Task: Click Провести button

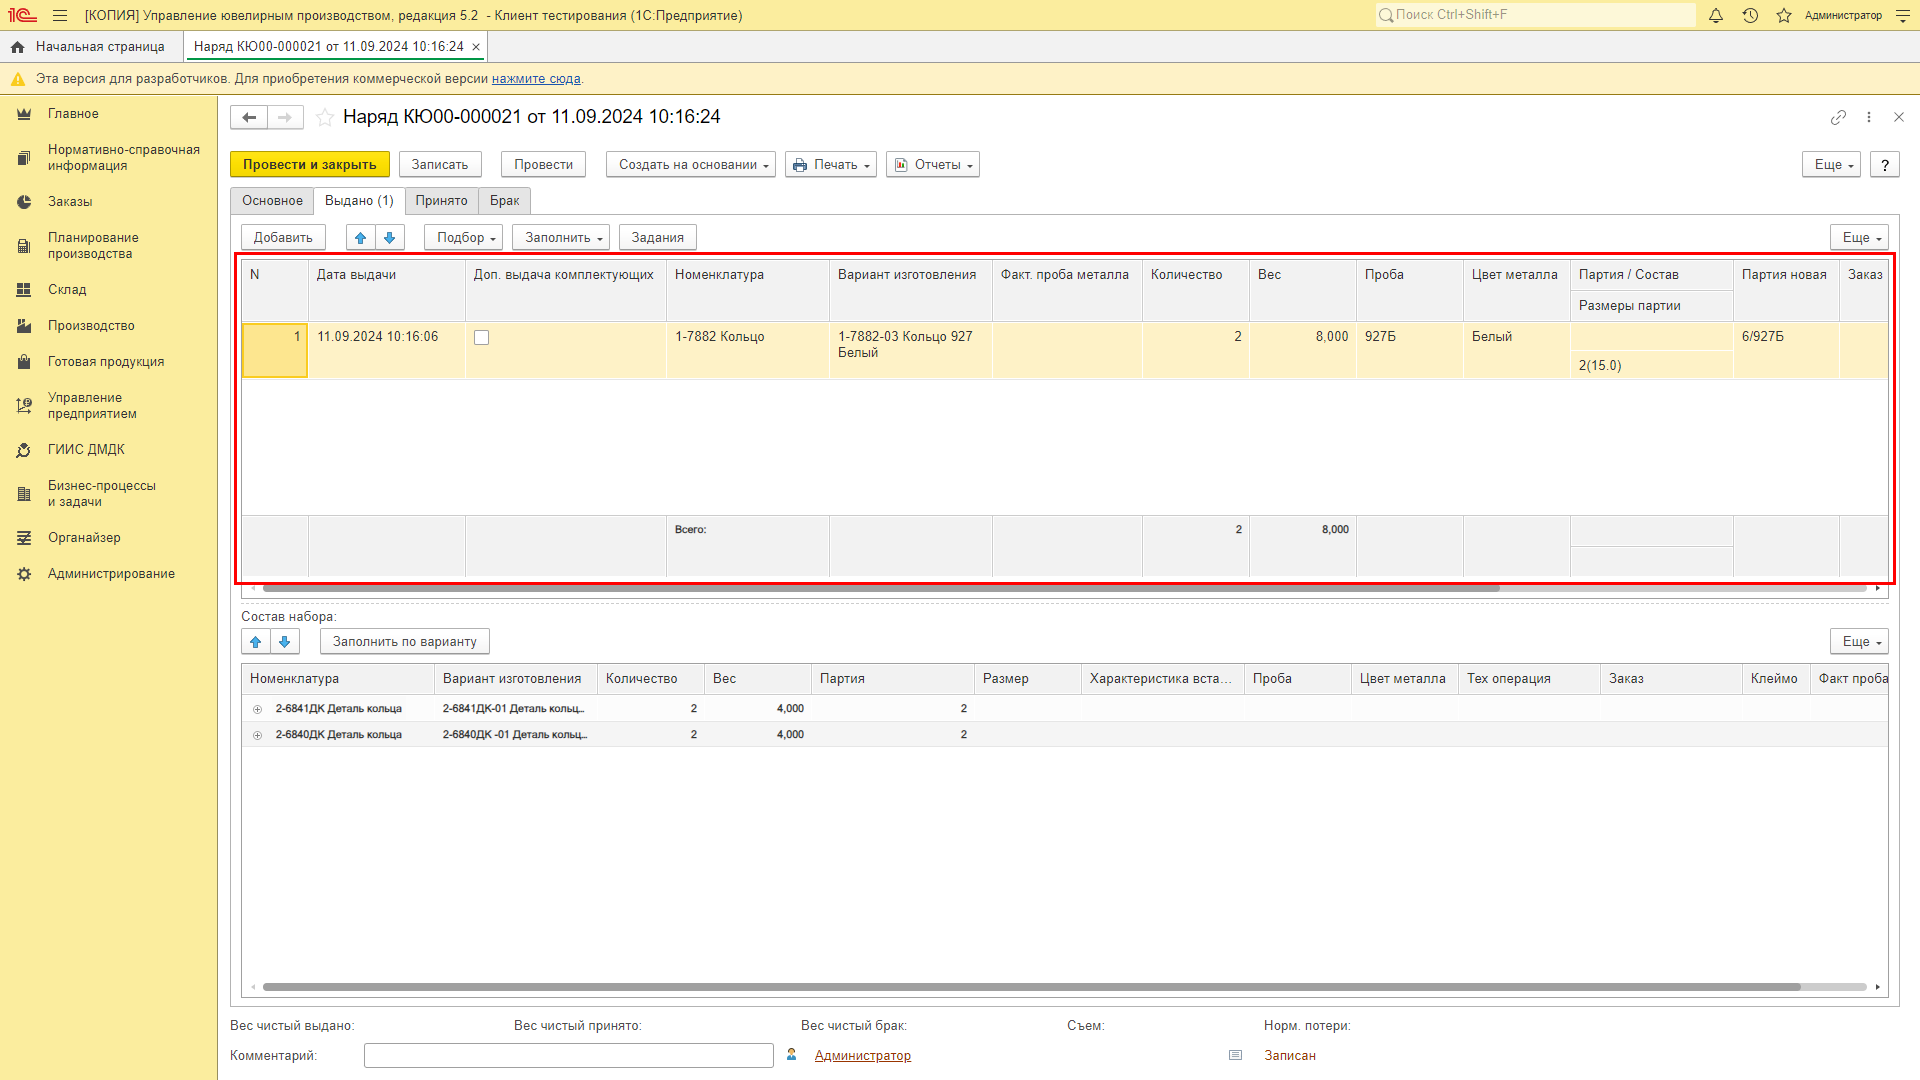Action: click(x=543, y=165)
